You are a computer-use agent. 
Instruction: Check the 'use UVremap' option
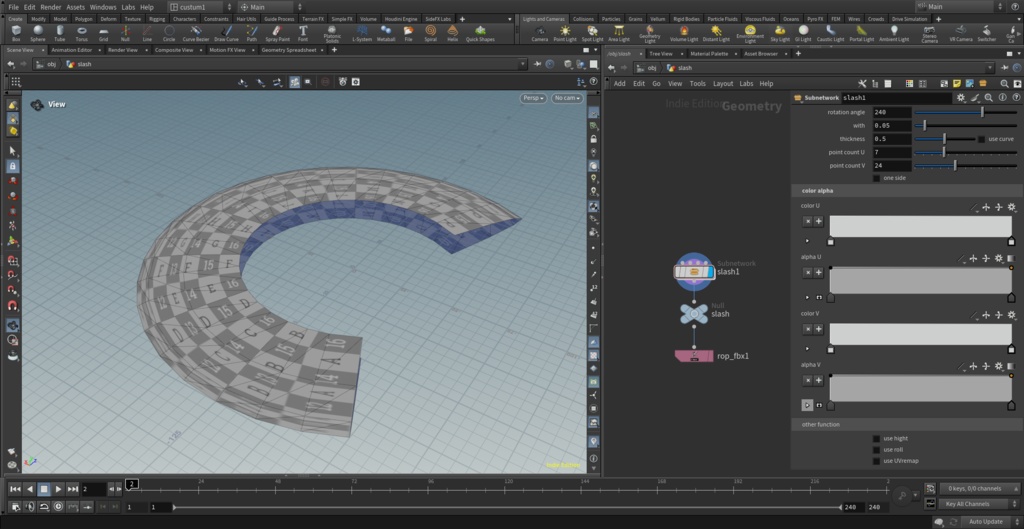[x=877, y=461]
